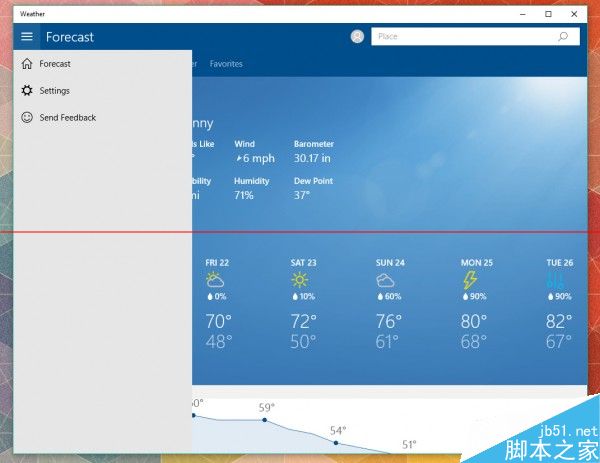Close the Weather window
Screen dimensions: 600x463
click(x=574, y=14)
